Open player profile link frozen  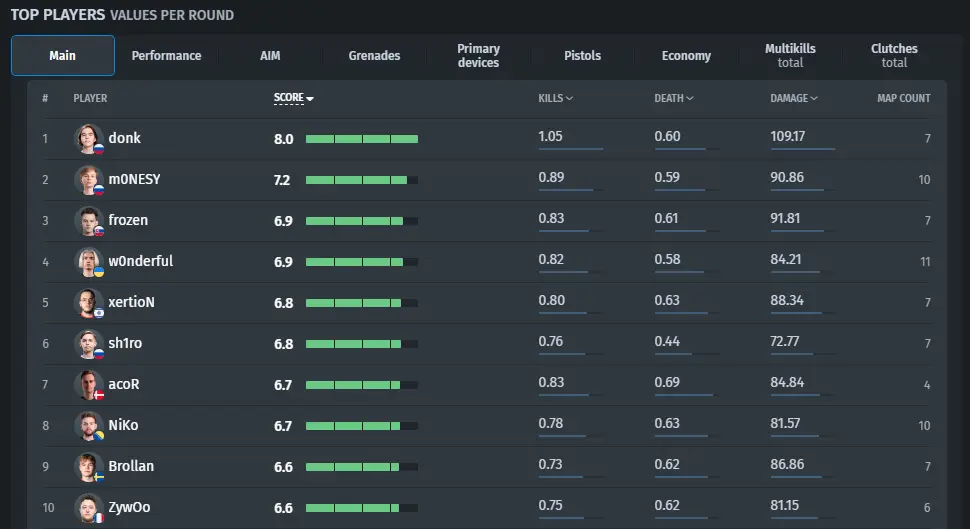pyautogui.click(x=128, y=220)
